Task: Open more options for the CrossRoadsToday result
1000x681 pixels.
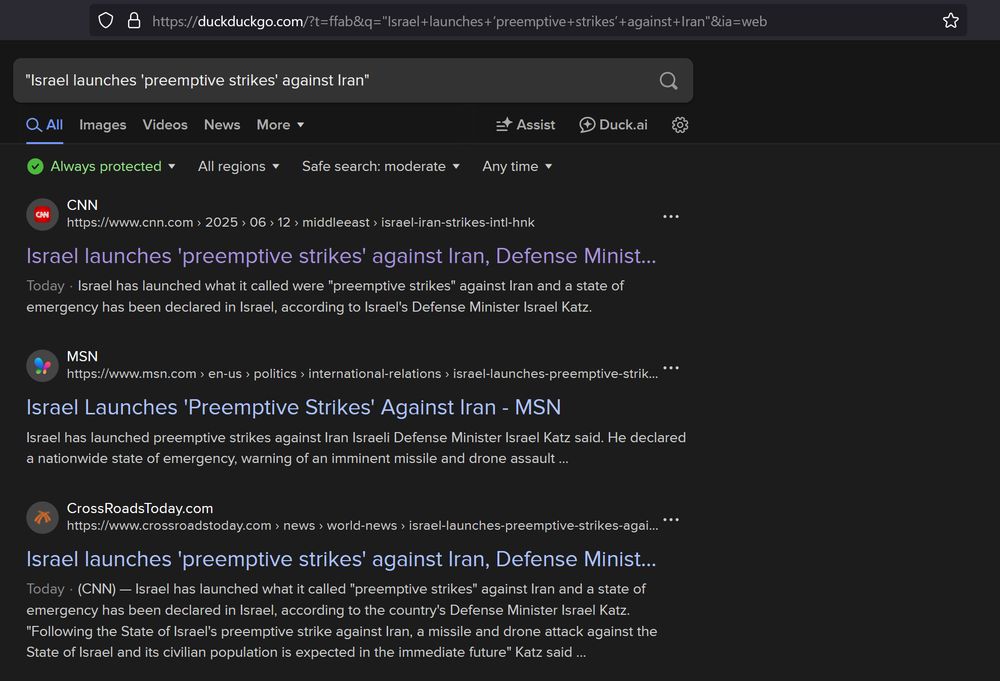Action: click(x=671, y=520)
